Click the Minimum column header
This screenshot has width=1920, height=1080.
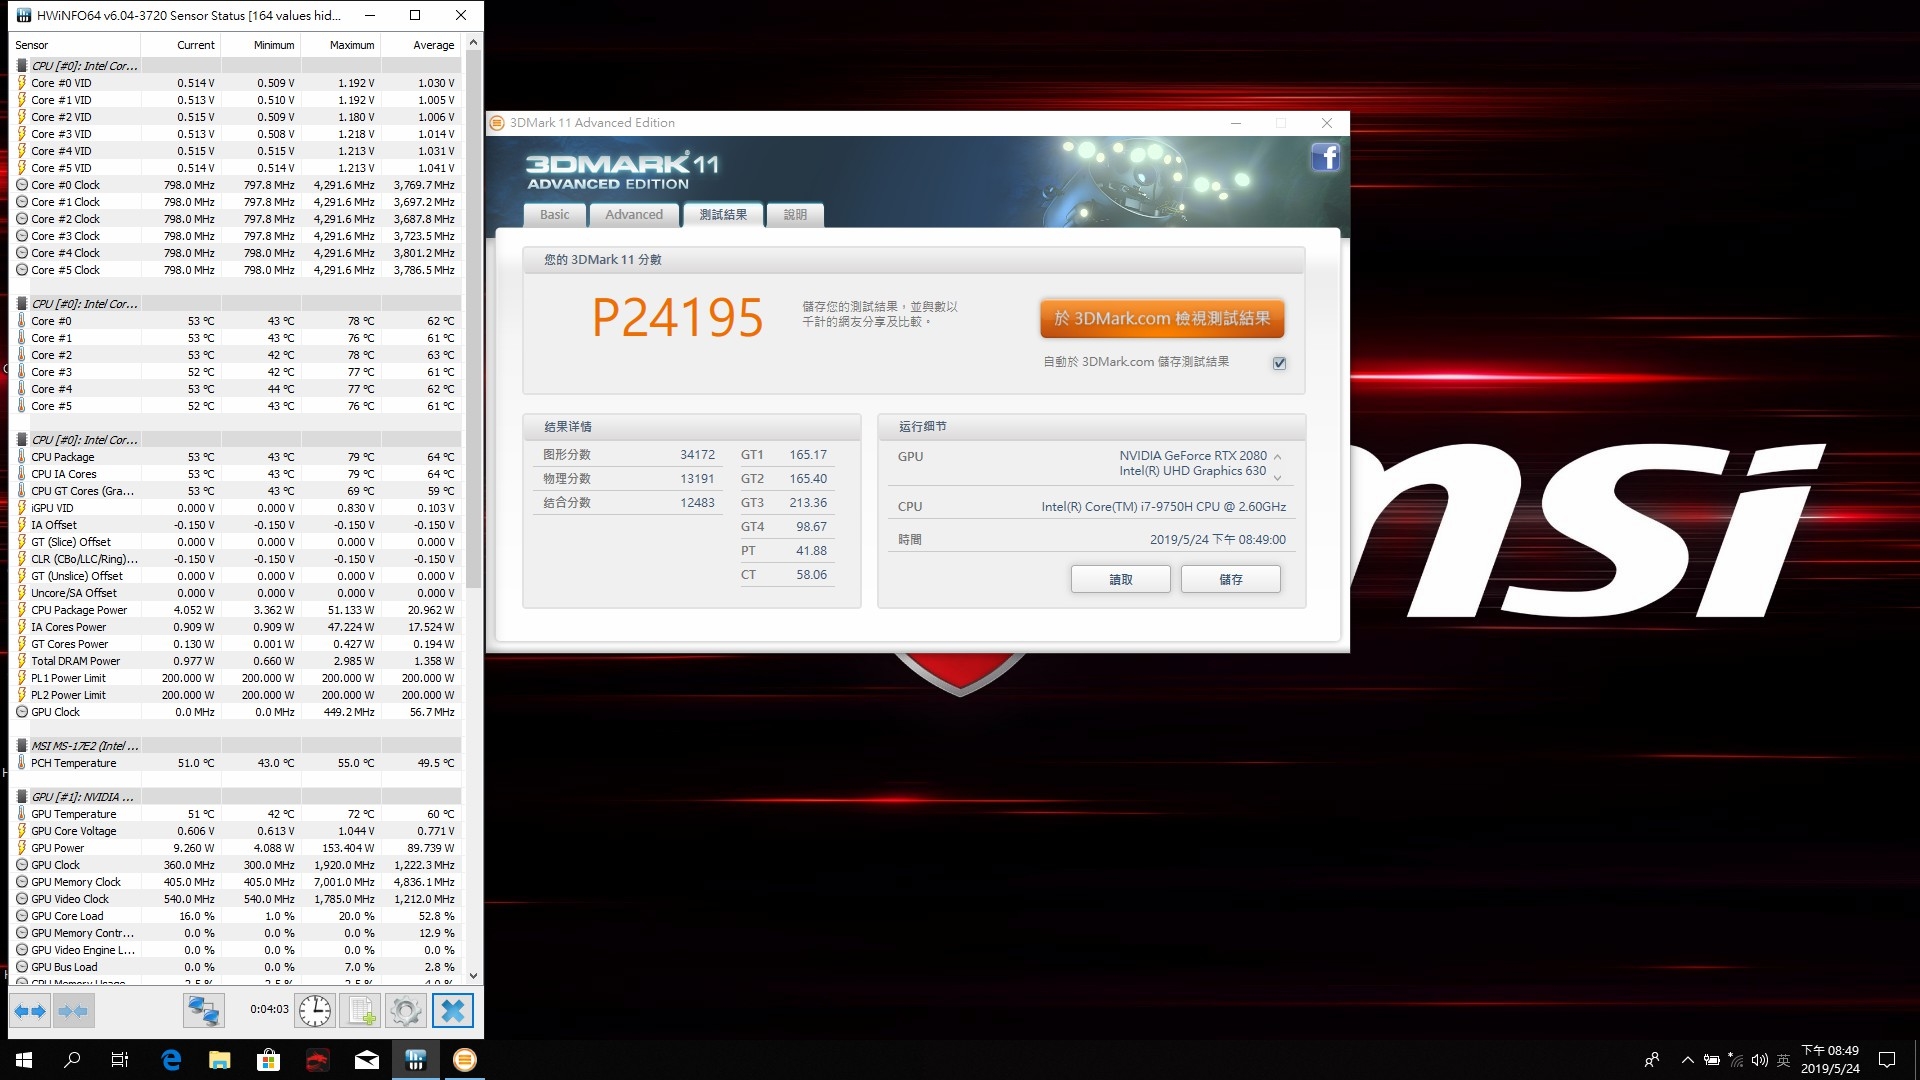(x=260, y=45)
